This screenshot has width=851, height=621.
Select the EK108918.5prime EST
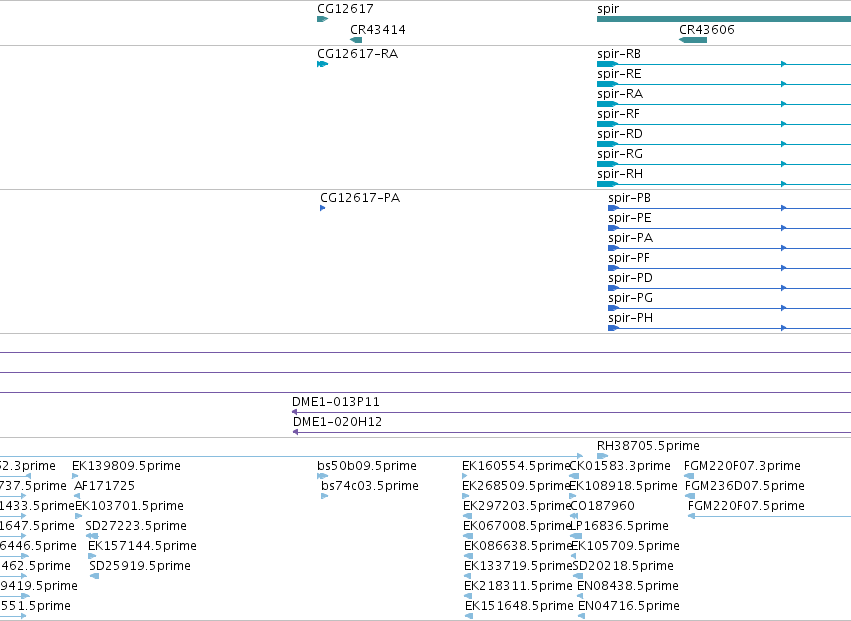click(573, 496)
